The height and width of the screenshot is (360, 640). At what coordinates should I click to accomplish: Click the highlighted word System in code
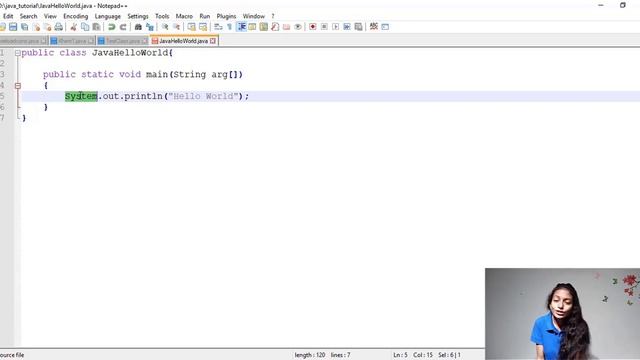(81, 96)
